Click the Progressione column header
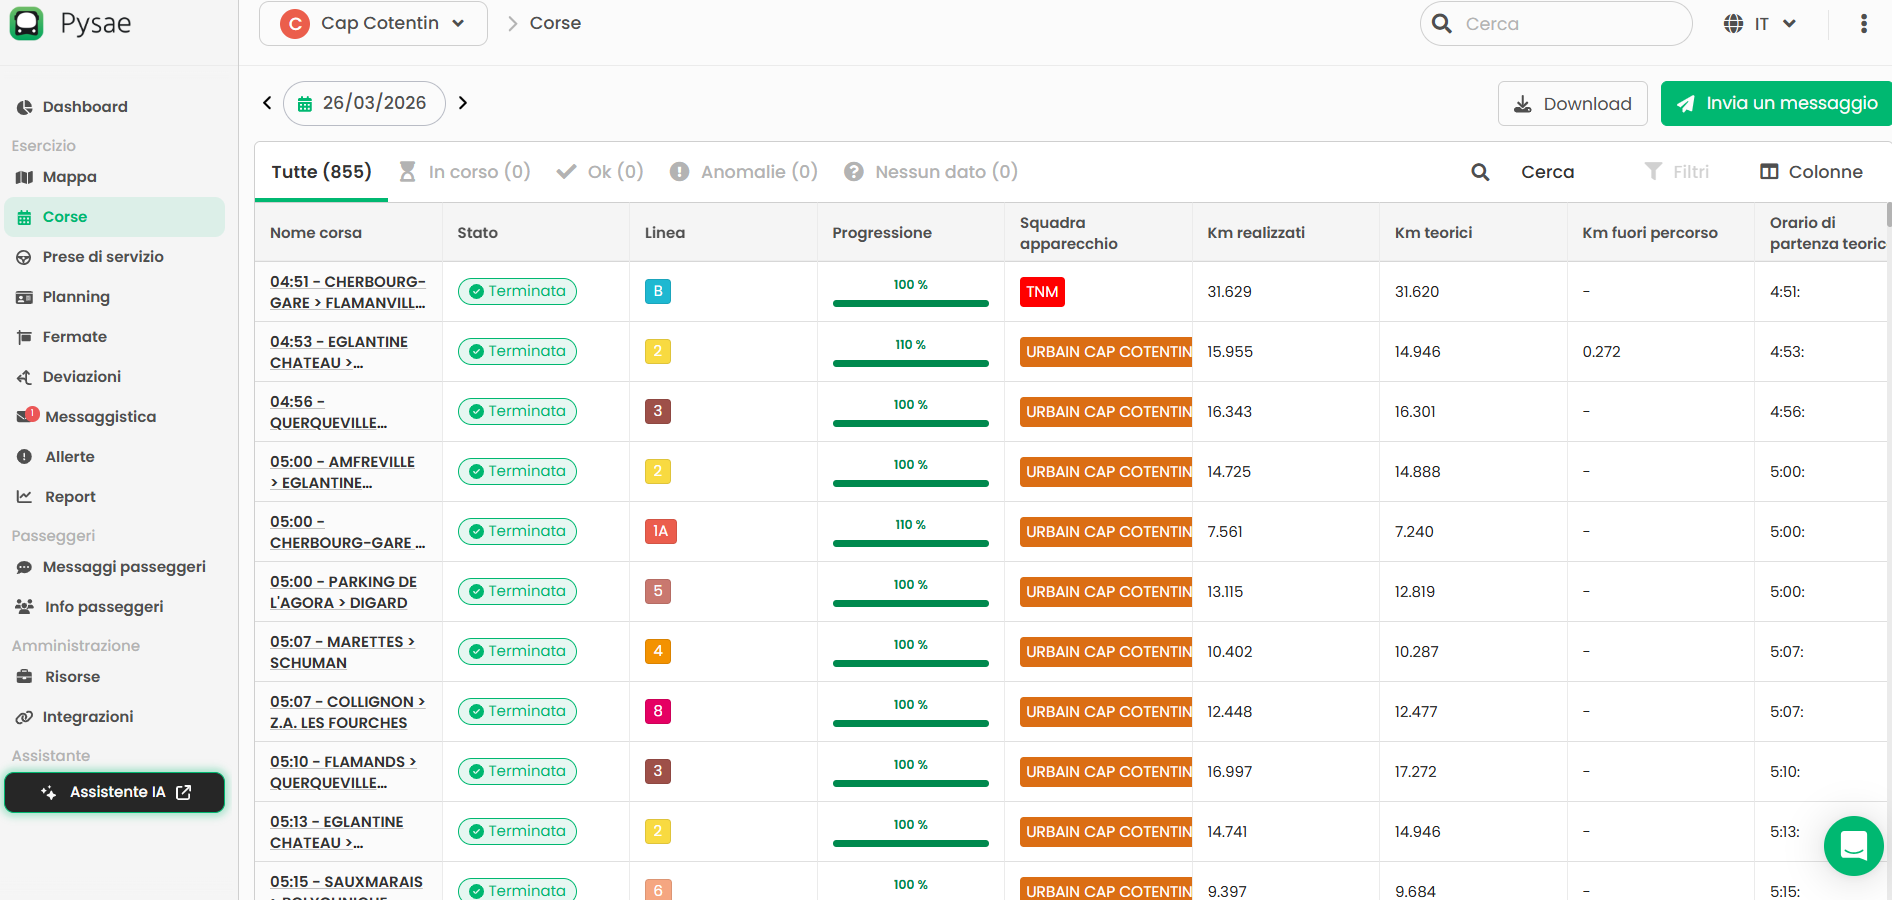This screenshot has width=1892, height=900. point(882,233)
